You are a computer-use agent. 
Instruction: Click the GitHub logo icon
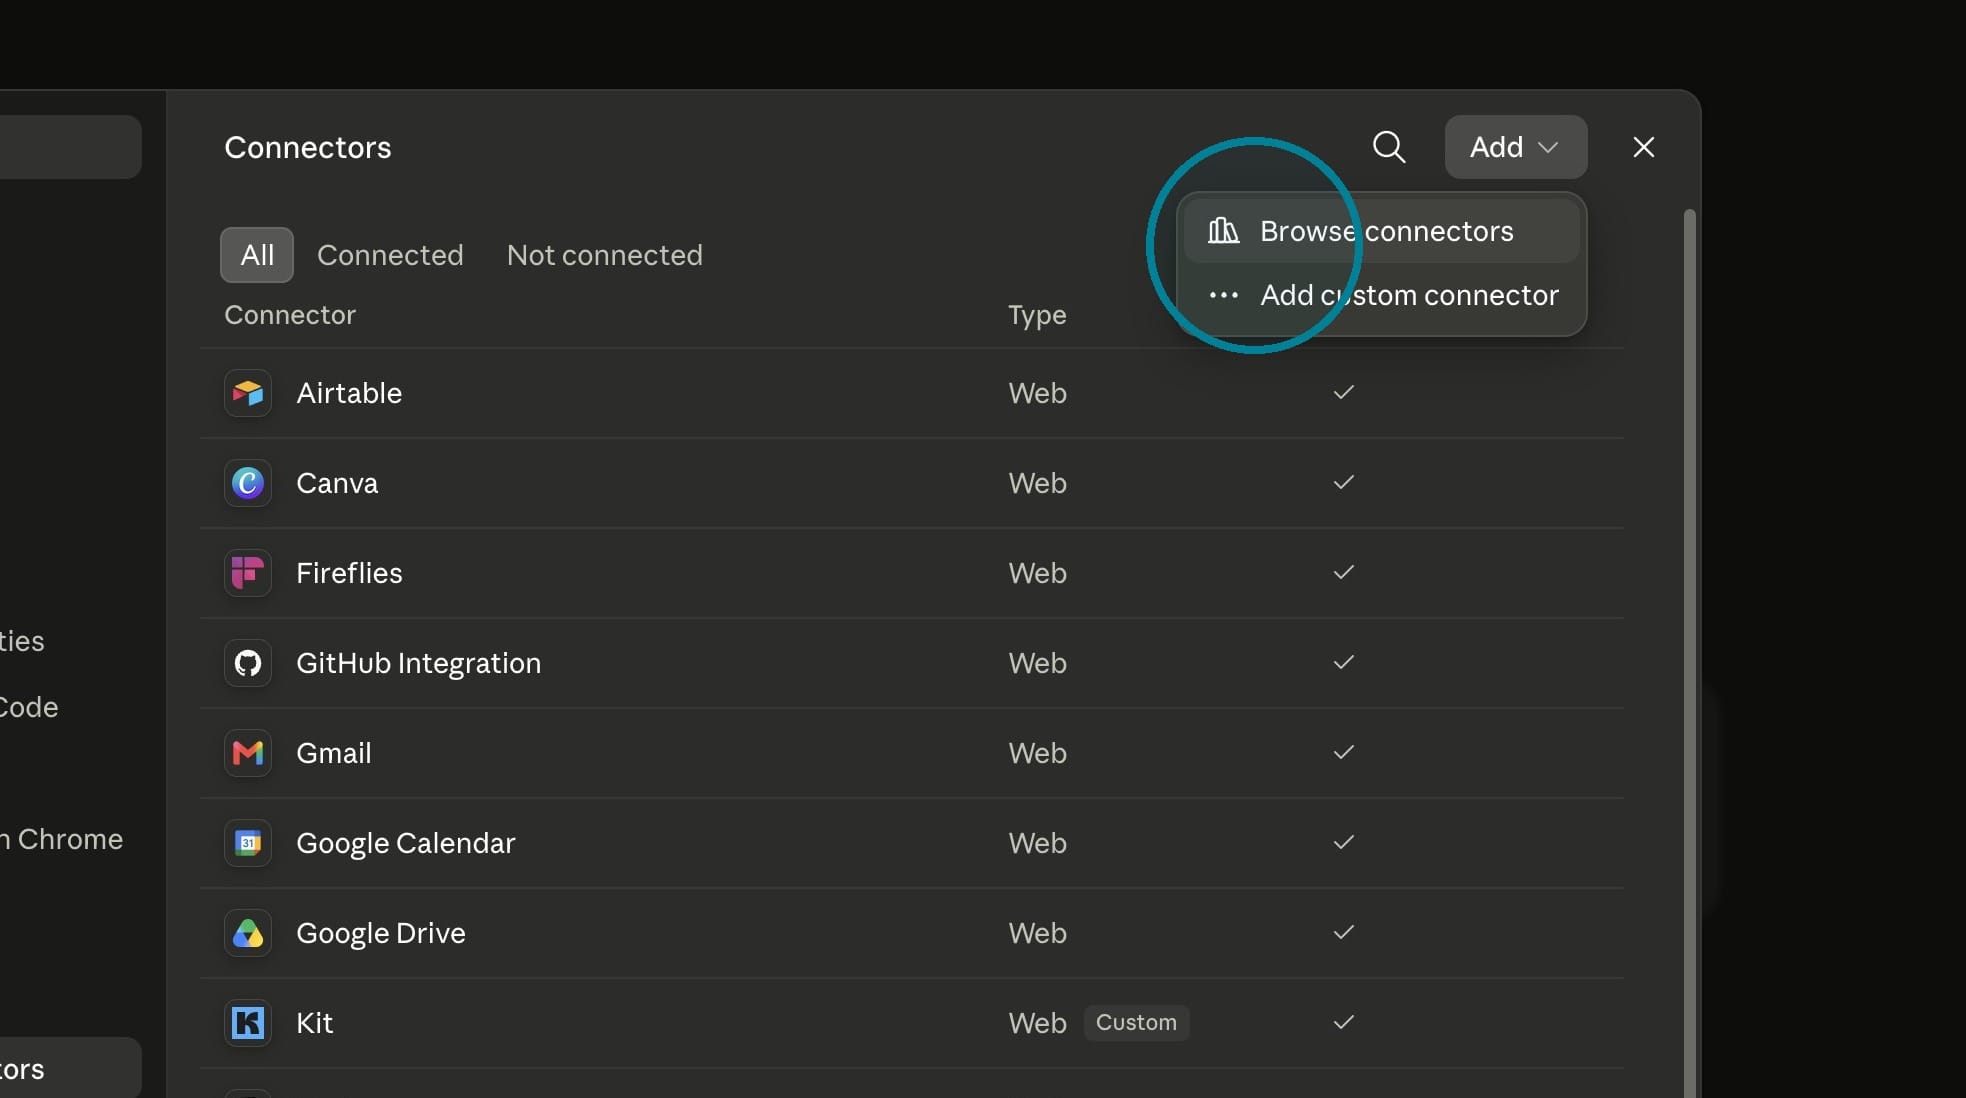[248, 663]
